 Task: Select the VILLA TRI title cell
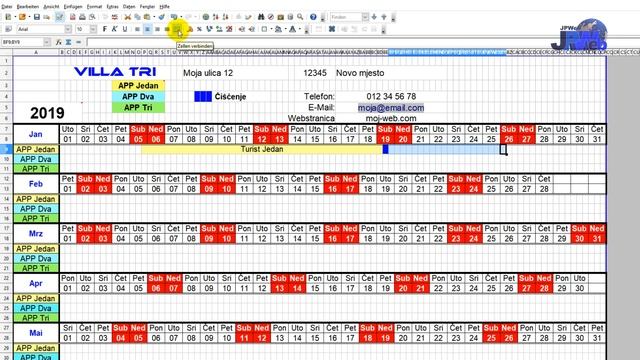pyautogui.click(x=115, y=72)
